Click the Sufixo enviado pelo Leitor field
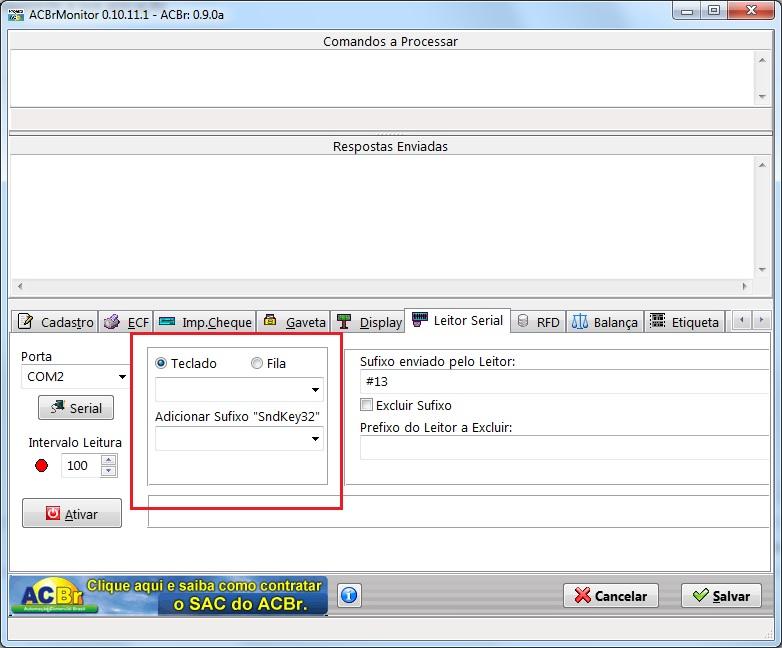The image size is (782, 648). pos(564,382)
